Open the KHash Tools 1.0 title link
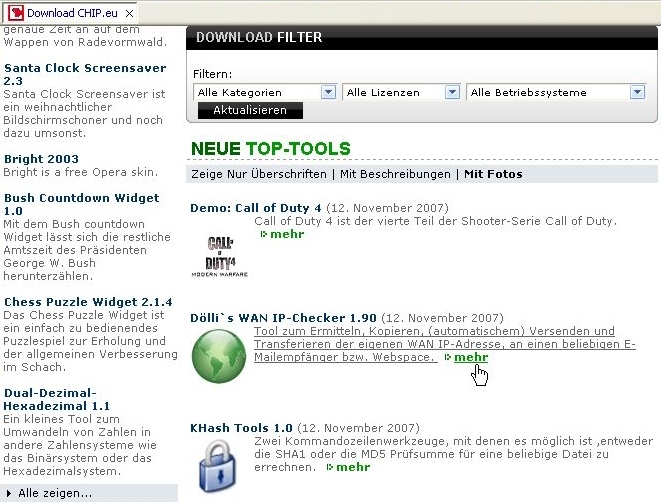 241,428
